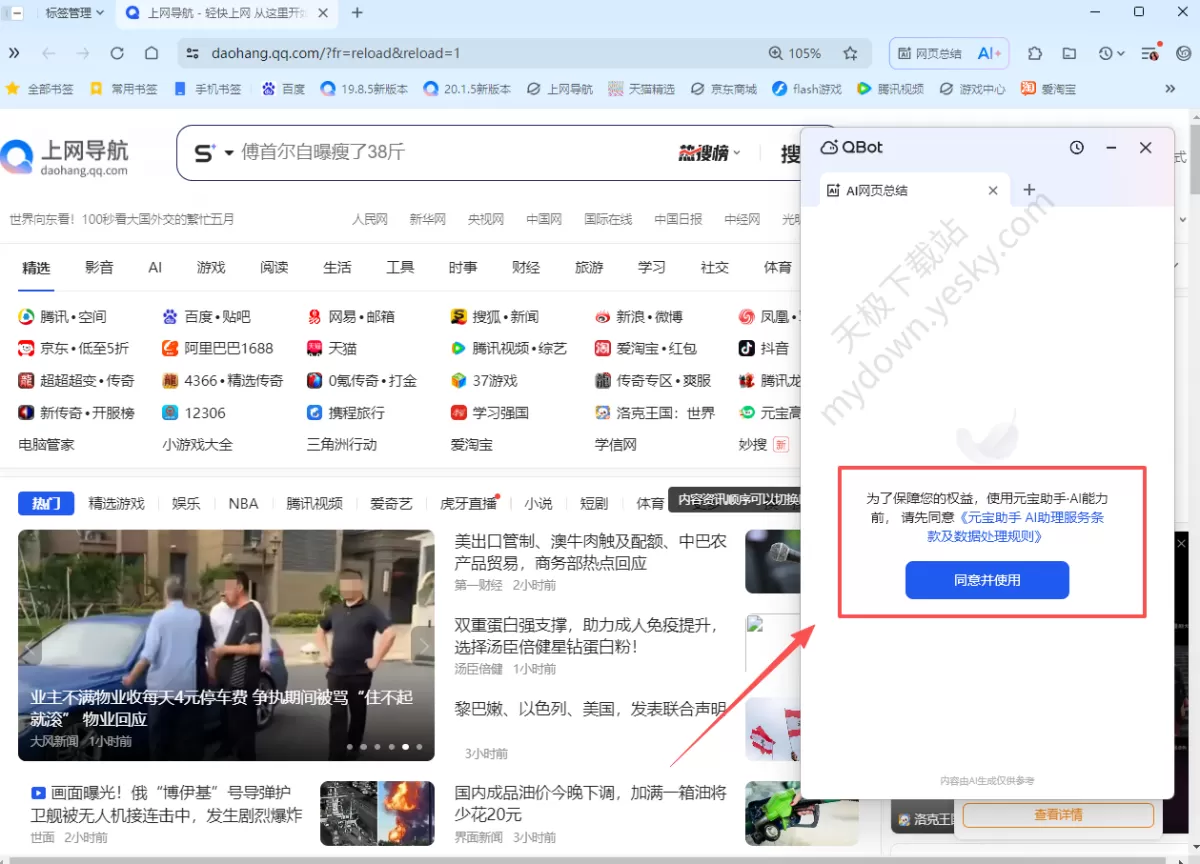Open the 20.1.5新版本 bookmark
Screen dimensions: 1200x864
coord(467,89)
